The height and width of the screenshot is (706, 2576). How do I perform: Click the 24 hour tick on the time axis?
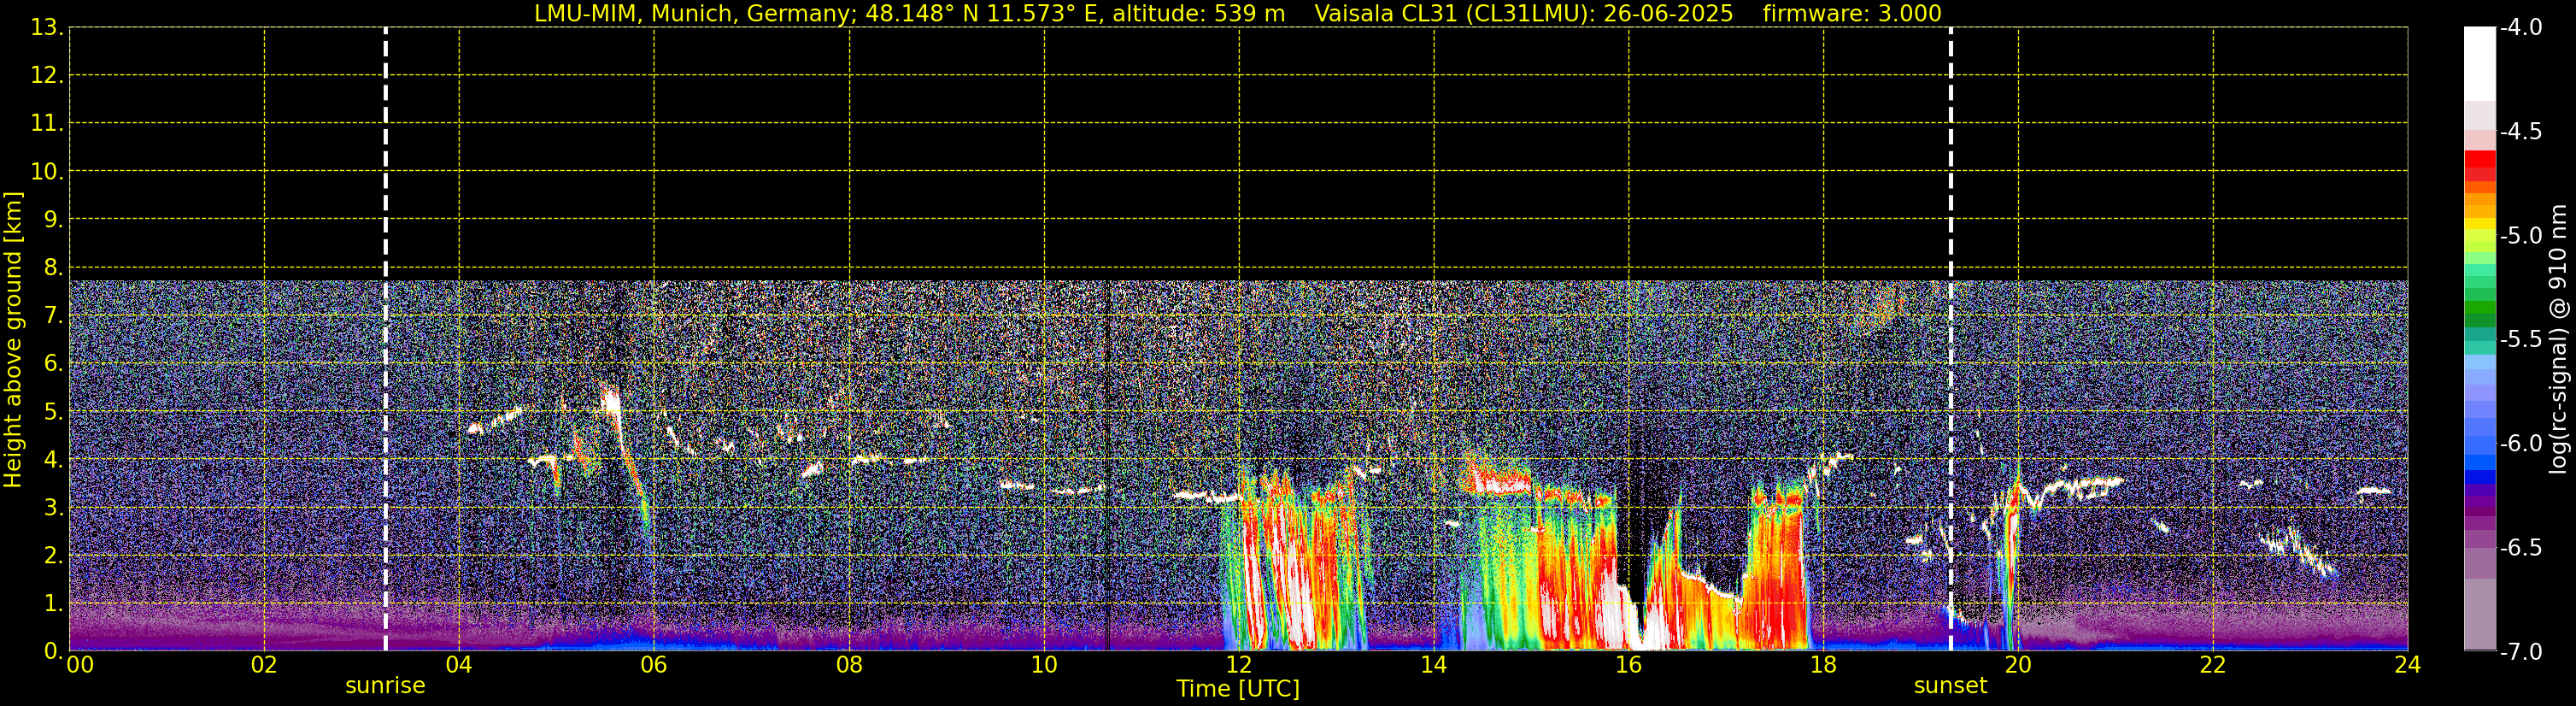2407,666
